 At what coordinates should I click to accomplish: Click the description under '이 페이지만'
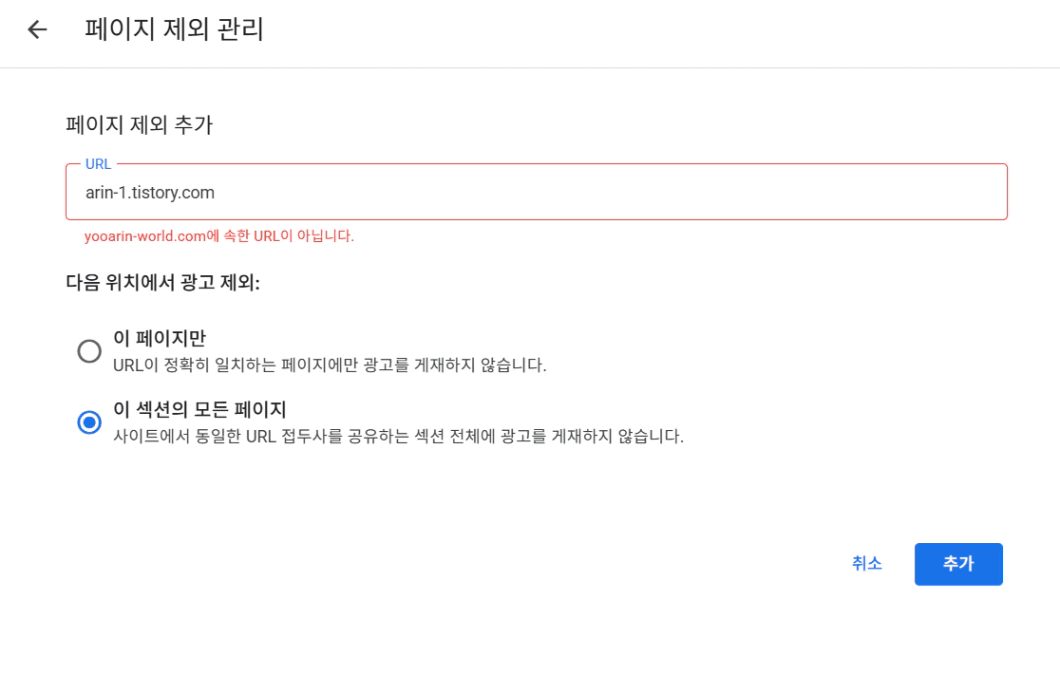(x=330, y=365)
